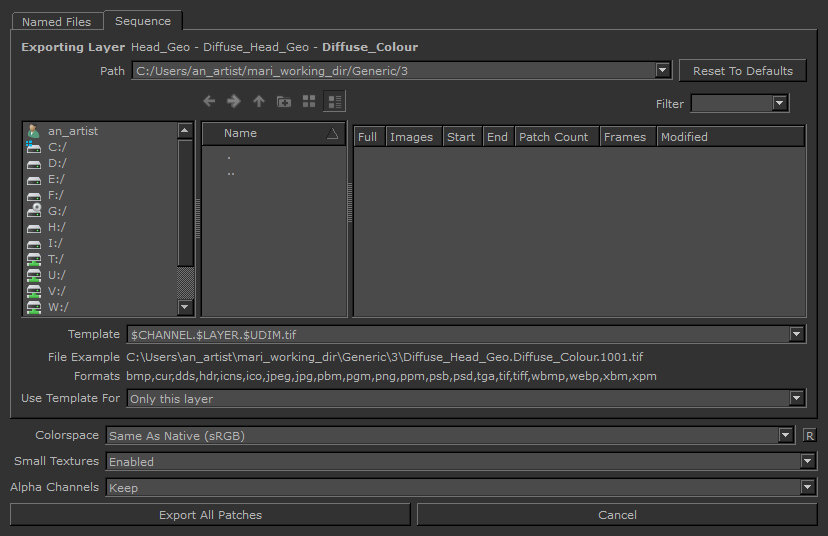Click Export All Patches button
Screen dimensions: 828x536
(210, 515)
